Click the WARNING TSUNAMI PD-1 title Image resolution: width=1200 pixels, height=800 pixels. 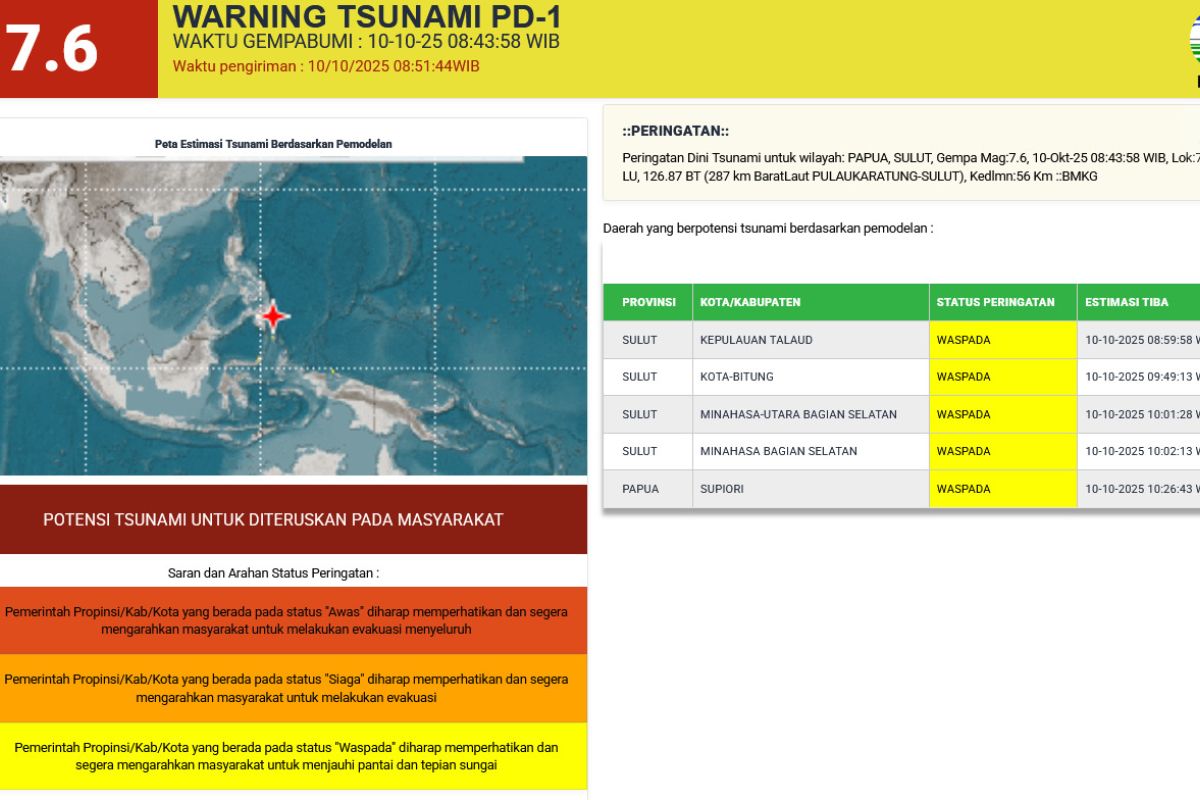coord(367,17)
